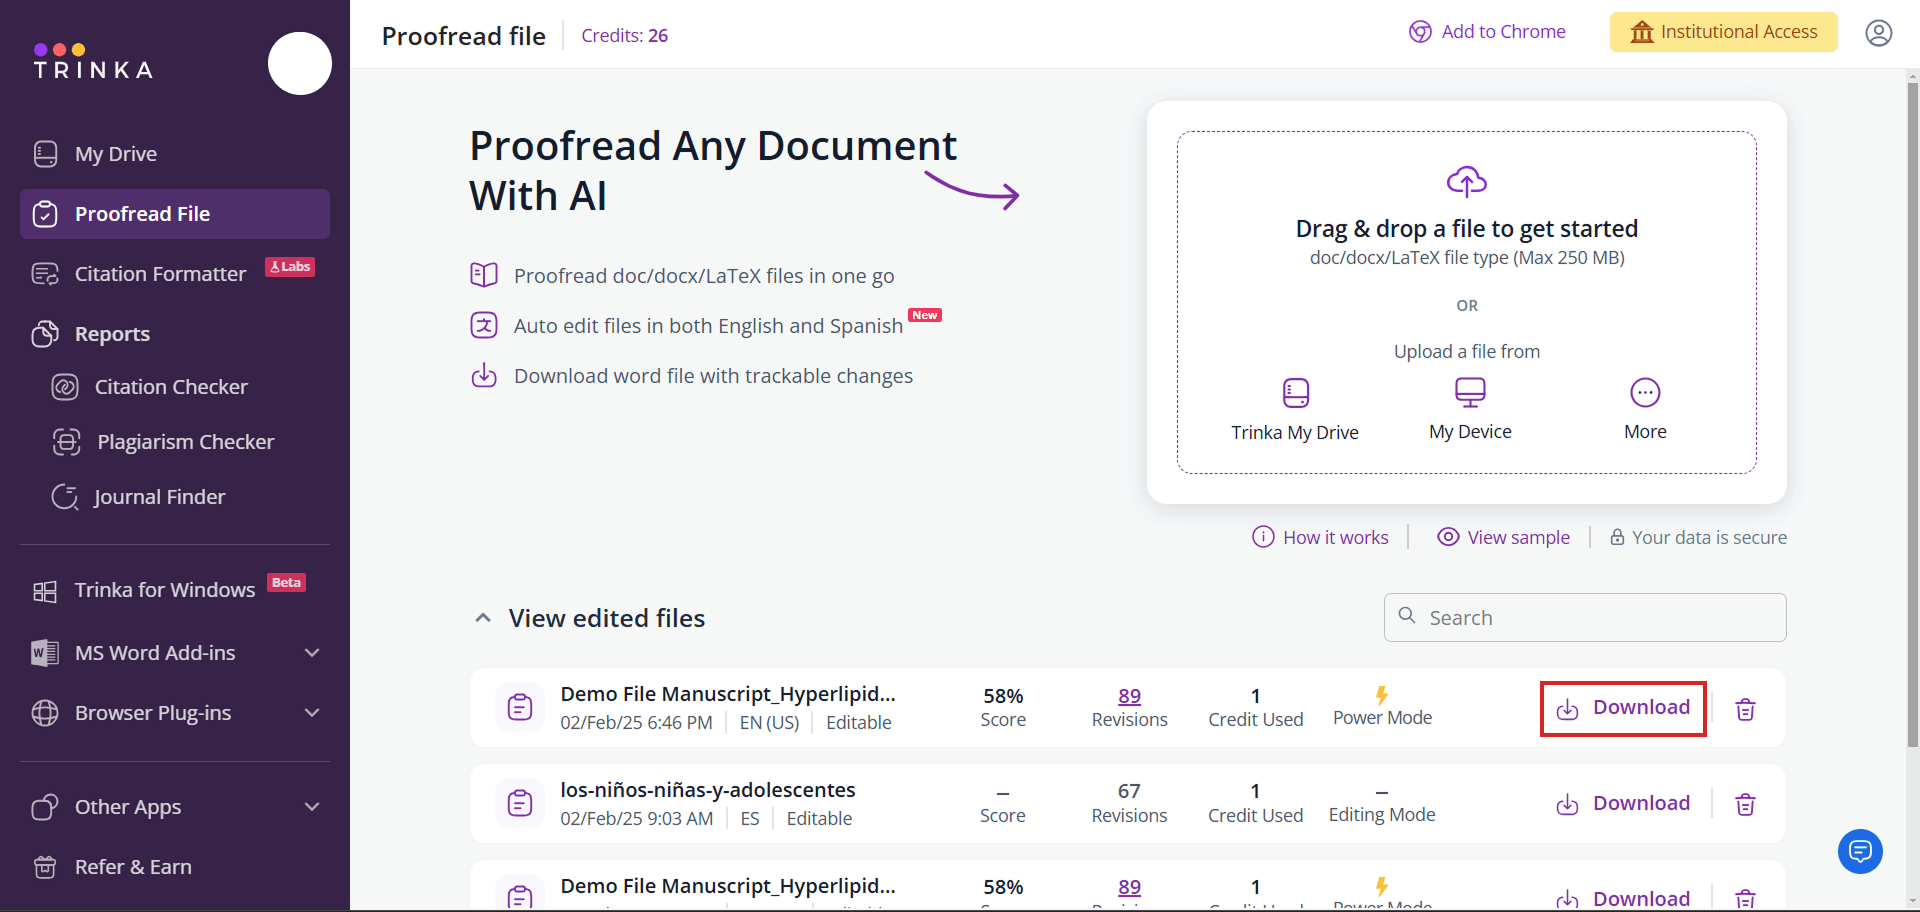Open Plagiarism Checker
1920x912 pixels.
(185, 442)
